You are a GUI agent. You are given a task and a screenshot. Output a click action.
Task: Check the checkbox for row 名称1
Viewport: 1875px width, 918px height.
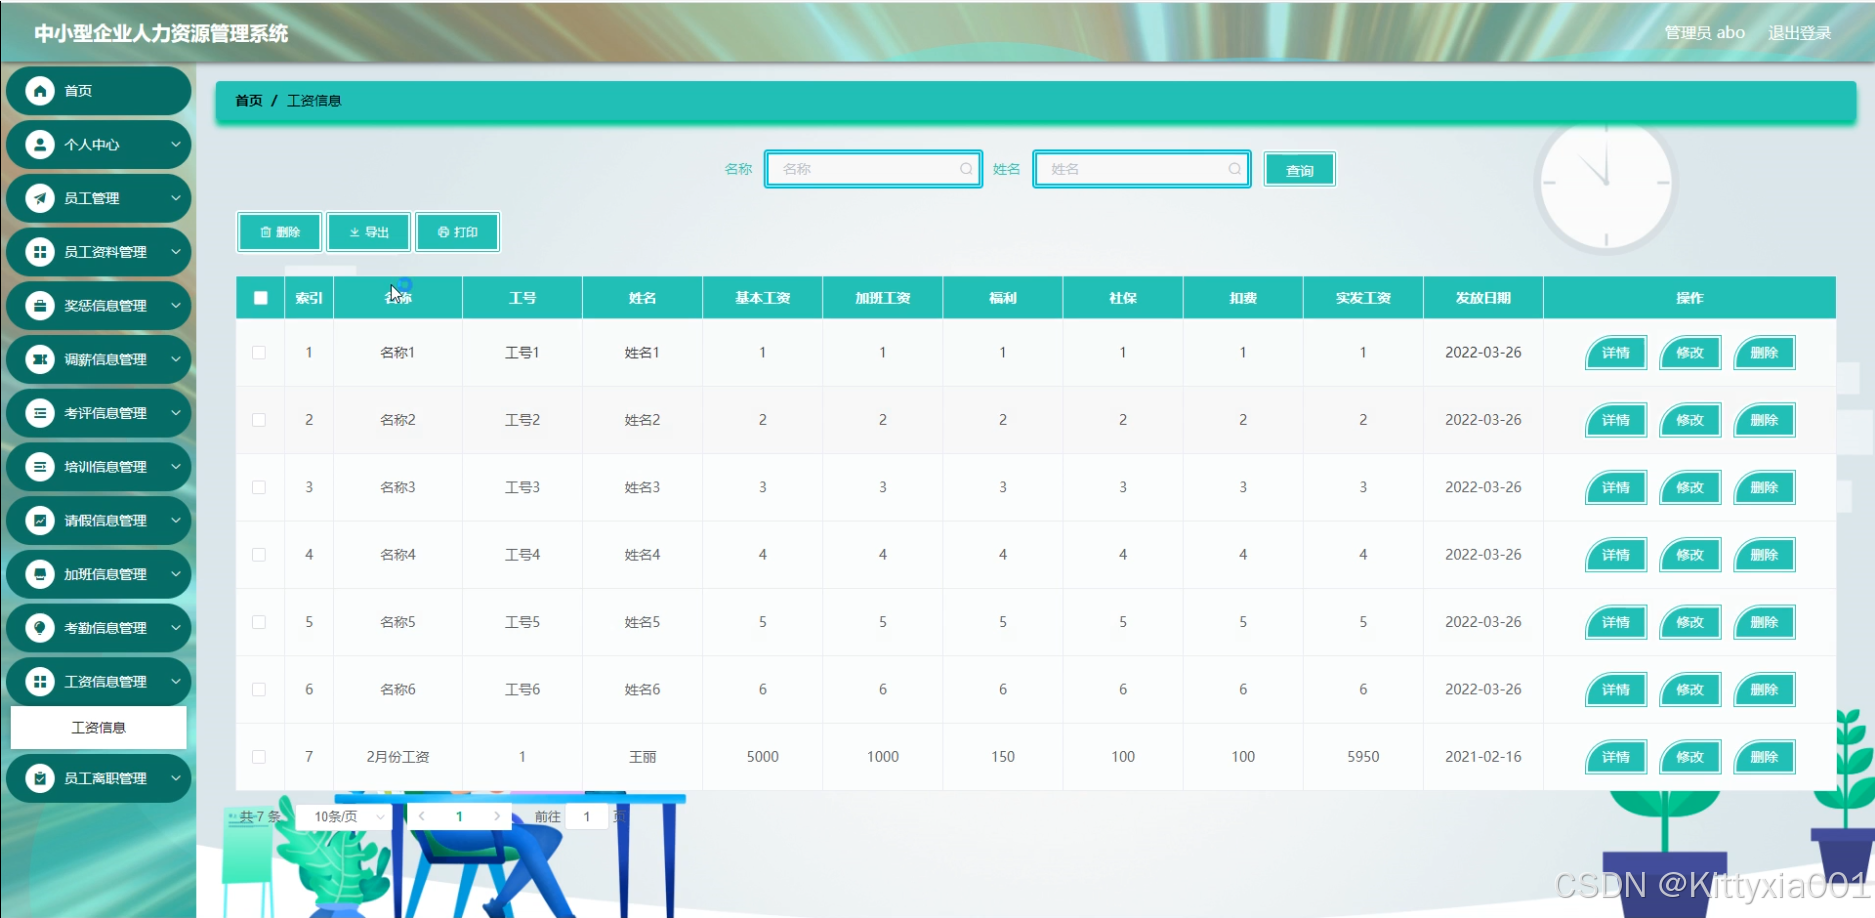[259, 353]
